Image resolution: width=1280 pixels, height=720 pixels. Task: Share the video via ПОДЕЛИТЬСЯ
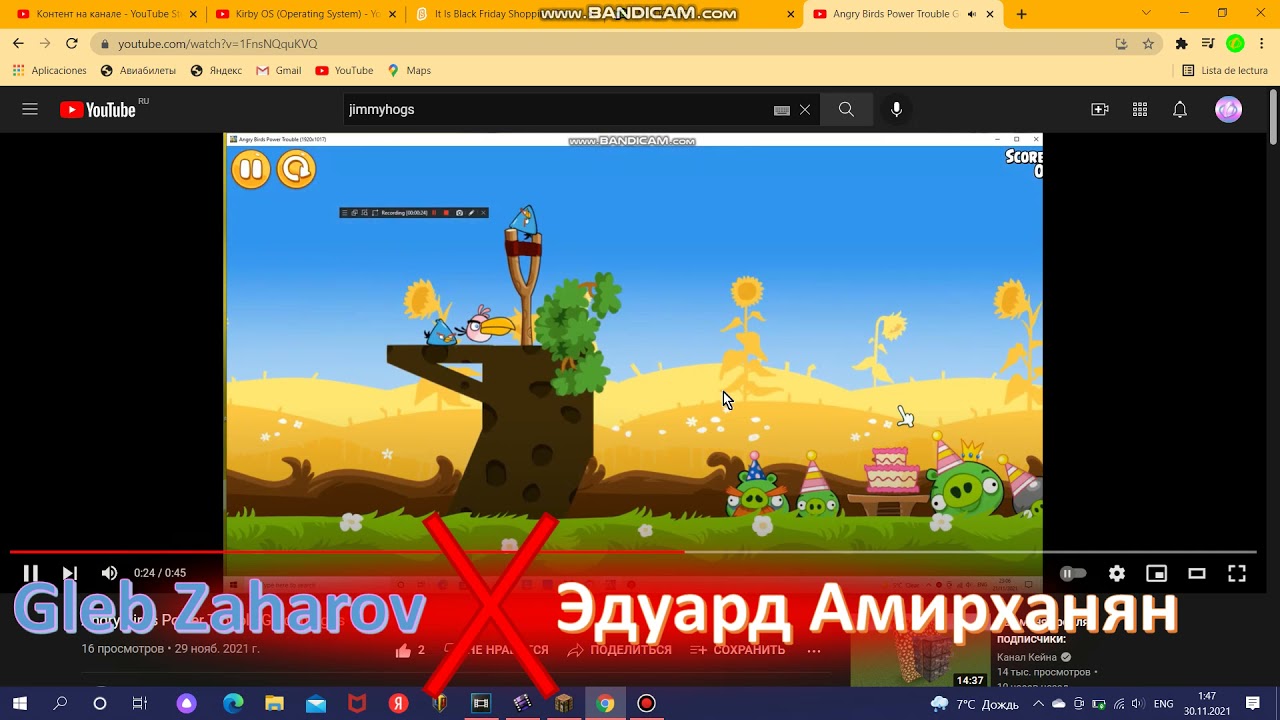tap(619, 650)
